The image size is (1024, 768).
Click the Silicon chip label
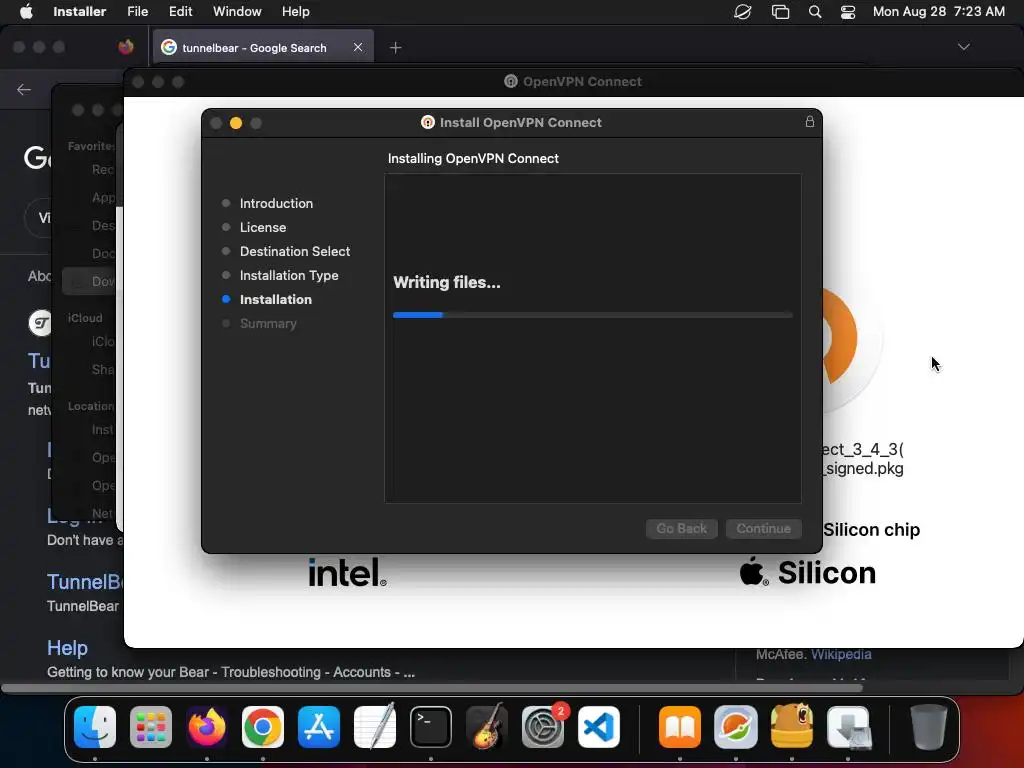871,530
